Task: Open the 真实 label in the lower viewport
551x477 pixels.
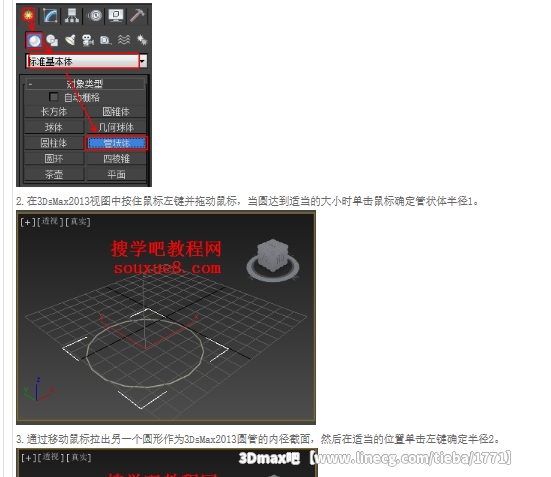Action: click(79, 458)
